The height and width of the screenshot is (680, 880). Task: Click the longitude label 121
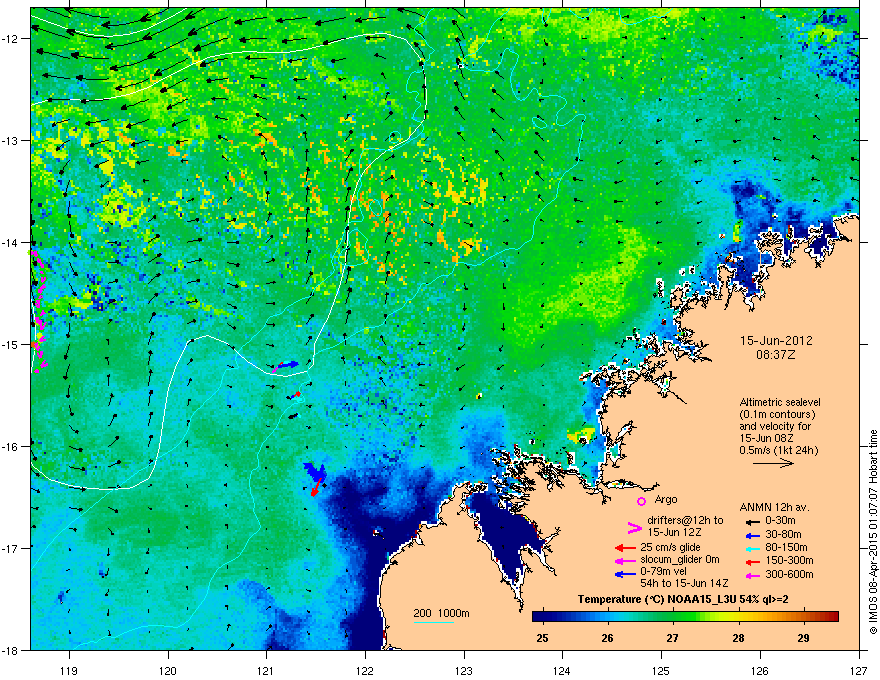point(267,670)
